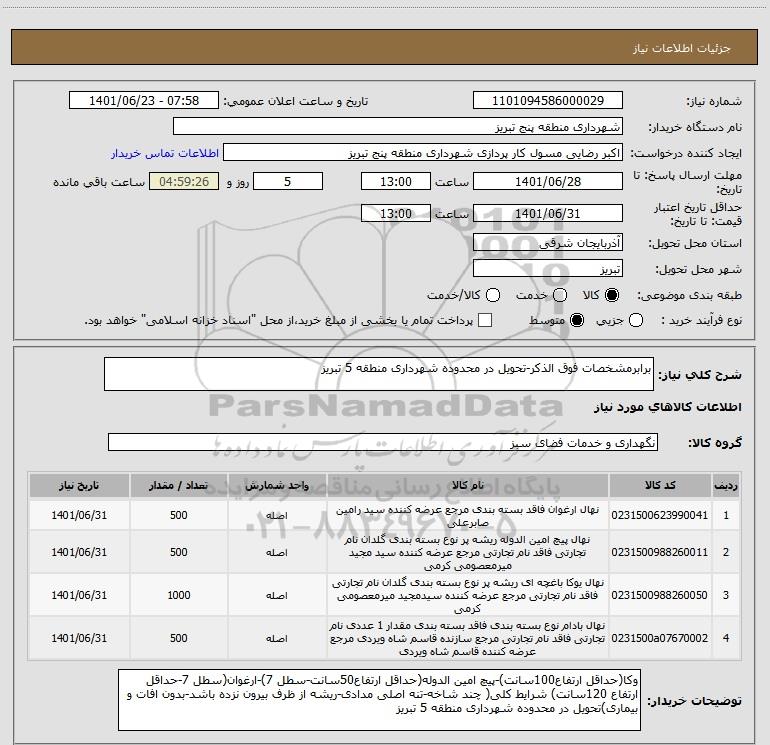The width and height of the screenshot is (770, 745).
Task: Click the نهال بادام product name in row 4
Action: point(468,638)
